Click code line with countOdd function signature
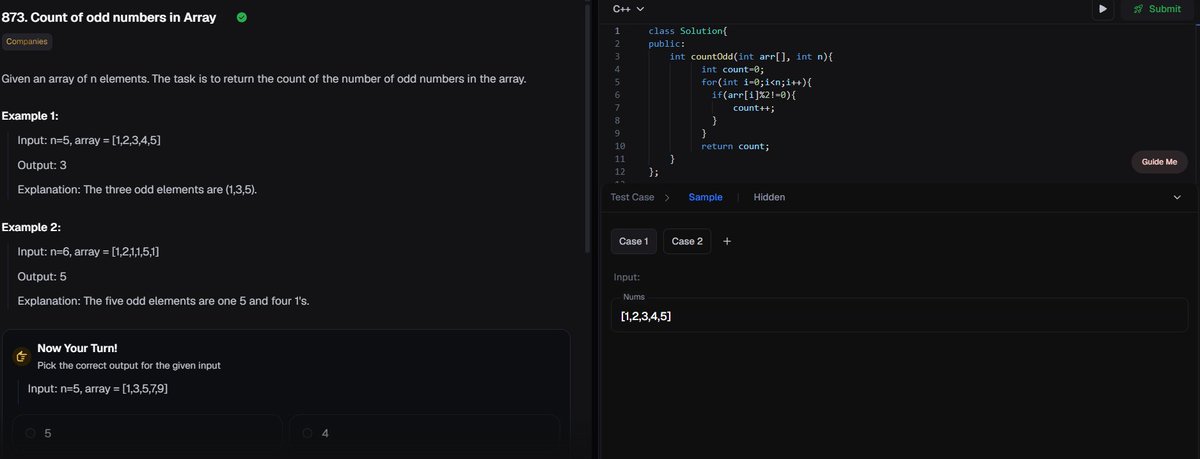This screenshot has width=1200, height=459. click(751, 56)
